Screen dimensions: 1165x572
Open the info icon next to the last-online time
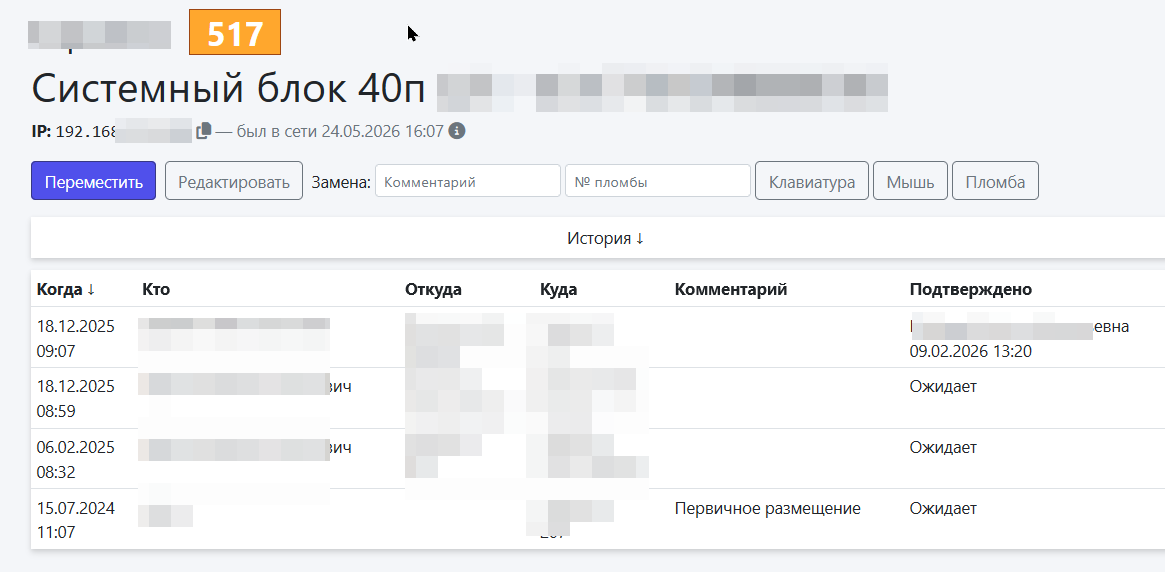coord(458,131)
